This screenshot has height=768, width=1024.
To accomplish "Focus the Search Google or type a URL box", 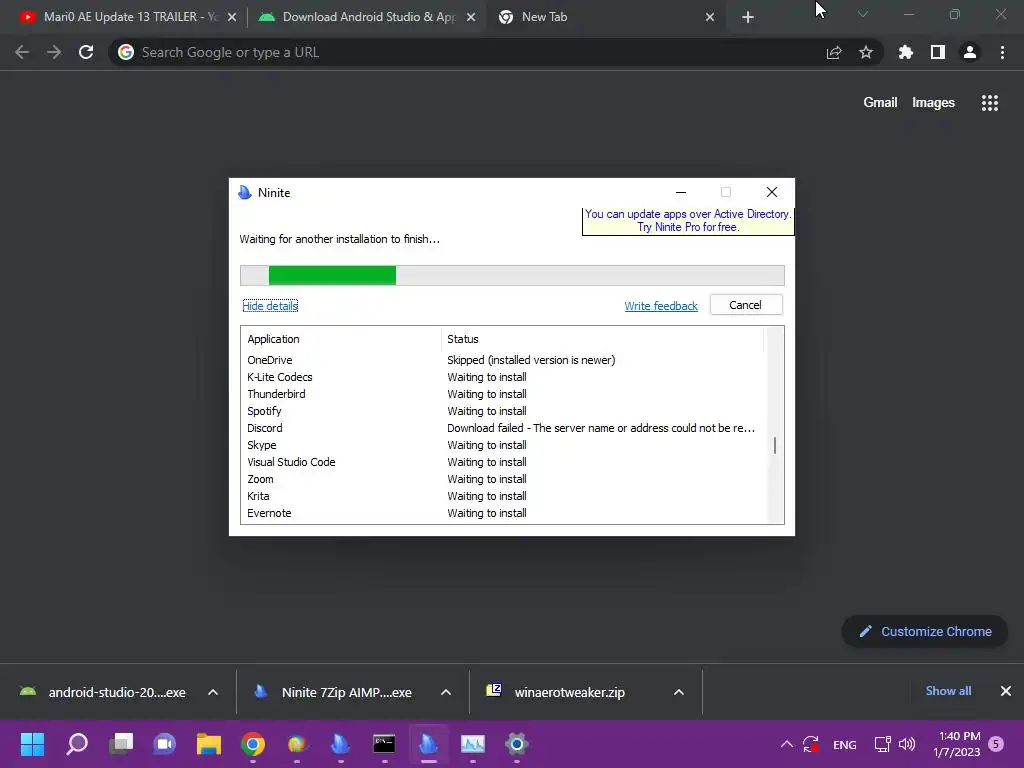I will pyautogui.click(x=464, y=52).
